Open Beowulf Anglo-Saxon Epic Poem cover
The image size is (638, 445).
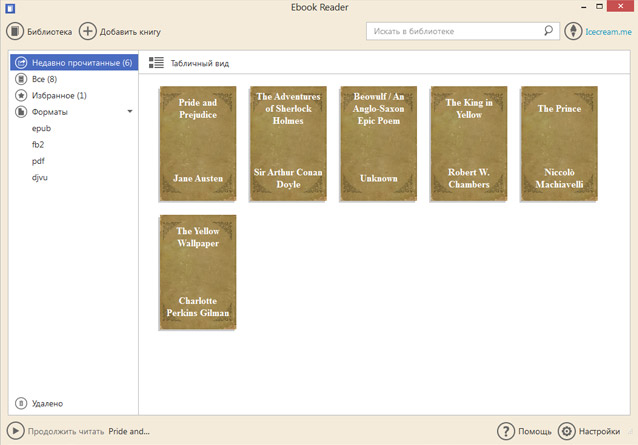pyautogui.click(x=378, y=144)
